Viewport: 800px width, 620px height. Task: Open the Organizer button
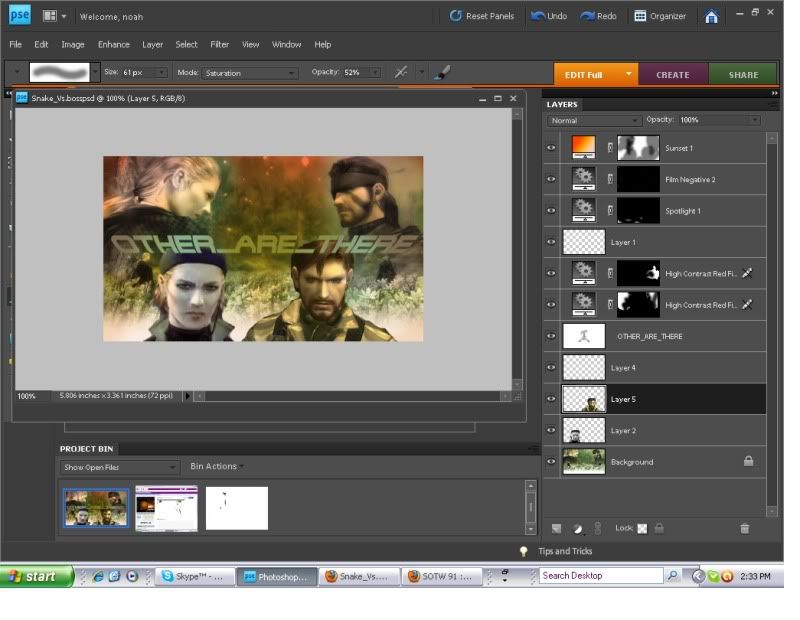pos(660,16)
